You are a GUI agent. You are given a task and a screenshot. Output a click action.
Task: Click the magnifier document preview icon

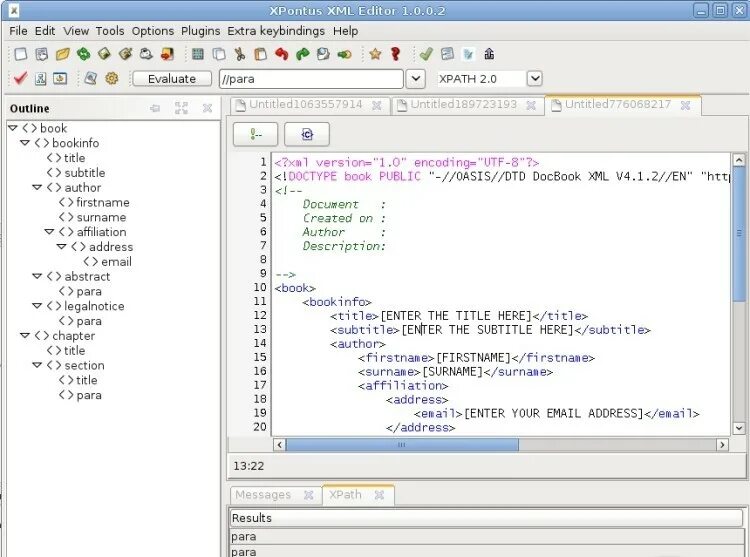tap(90, 78)
